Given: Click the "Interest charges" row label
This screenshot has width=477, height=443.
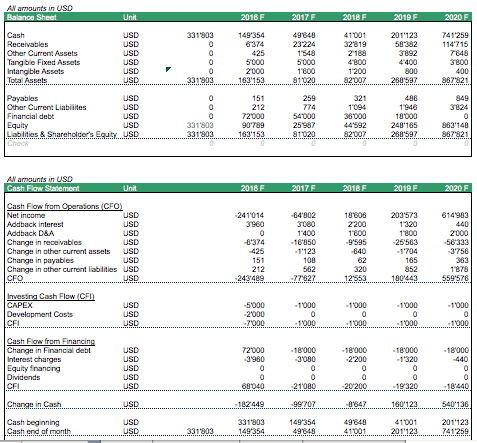Looking at the screenshot, I should (34, 359).
